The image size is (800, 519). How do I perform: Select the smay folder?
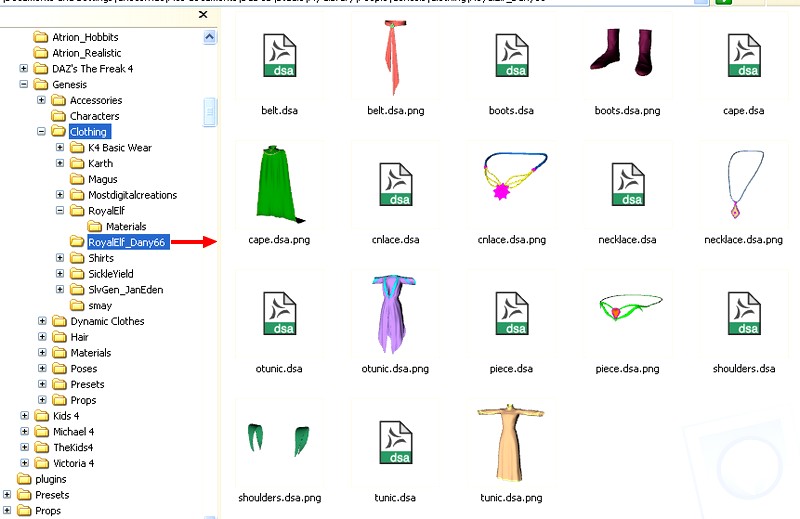91,305
